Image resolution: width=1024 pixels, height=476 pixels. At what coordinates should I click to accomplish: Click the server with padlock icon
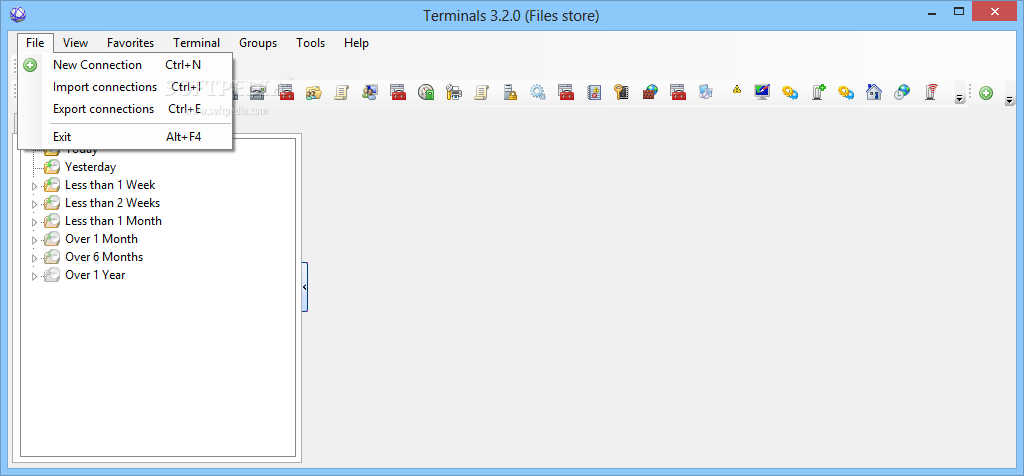pyautogui.click(x=510, y=92)
